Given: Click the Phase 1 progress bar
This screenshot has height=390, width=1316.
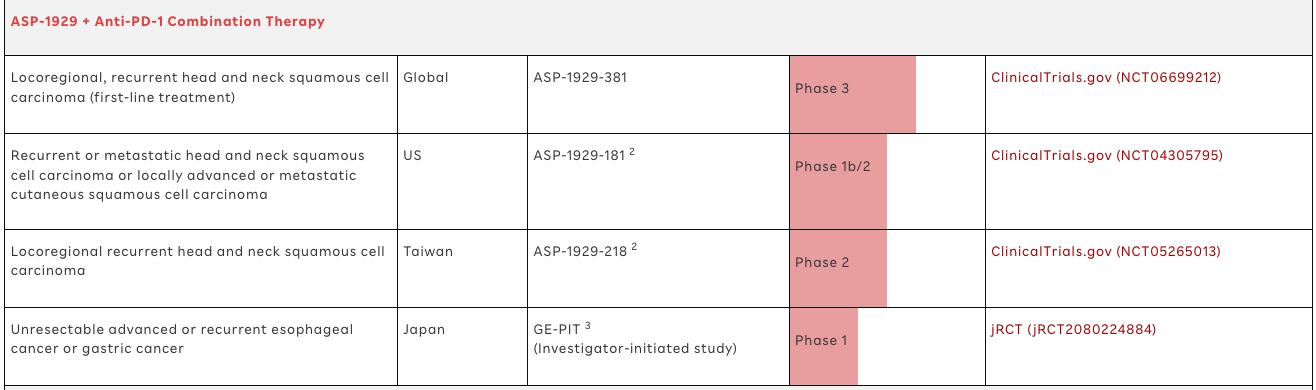Looking at the screenshot, I should tap(824, 346).
